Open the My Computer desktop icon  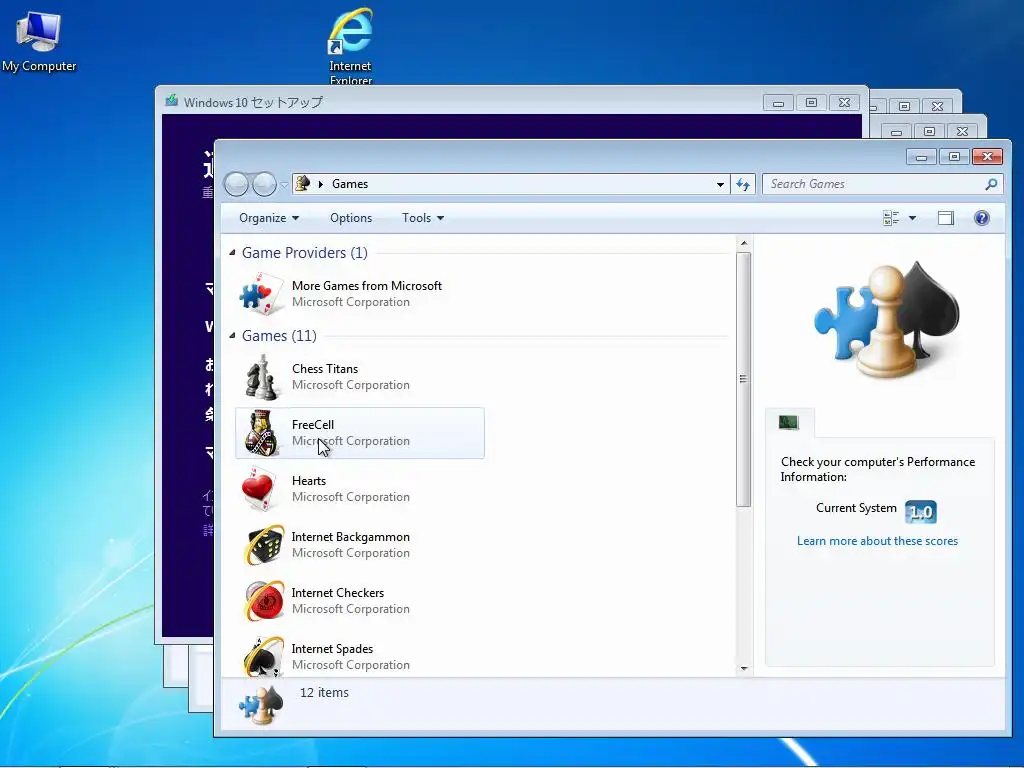coord(39,40)
